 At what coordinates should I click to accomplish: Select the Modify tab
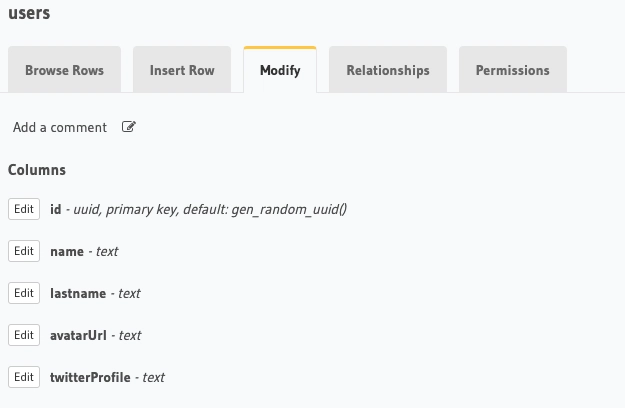(280, 70)
